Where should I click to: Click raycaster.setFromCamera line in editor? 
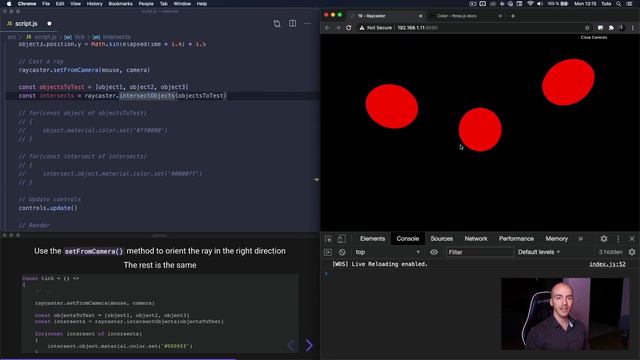pyautogui.click(x=84, y=70)
